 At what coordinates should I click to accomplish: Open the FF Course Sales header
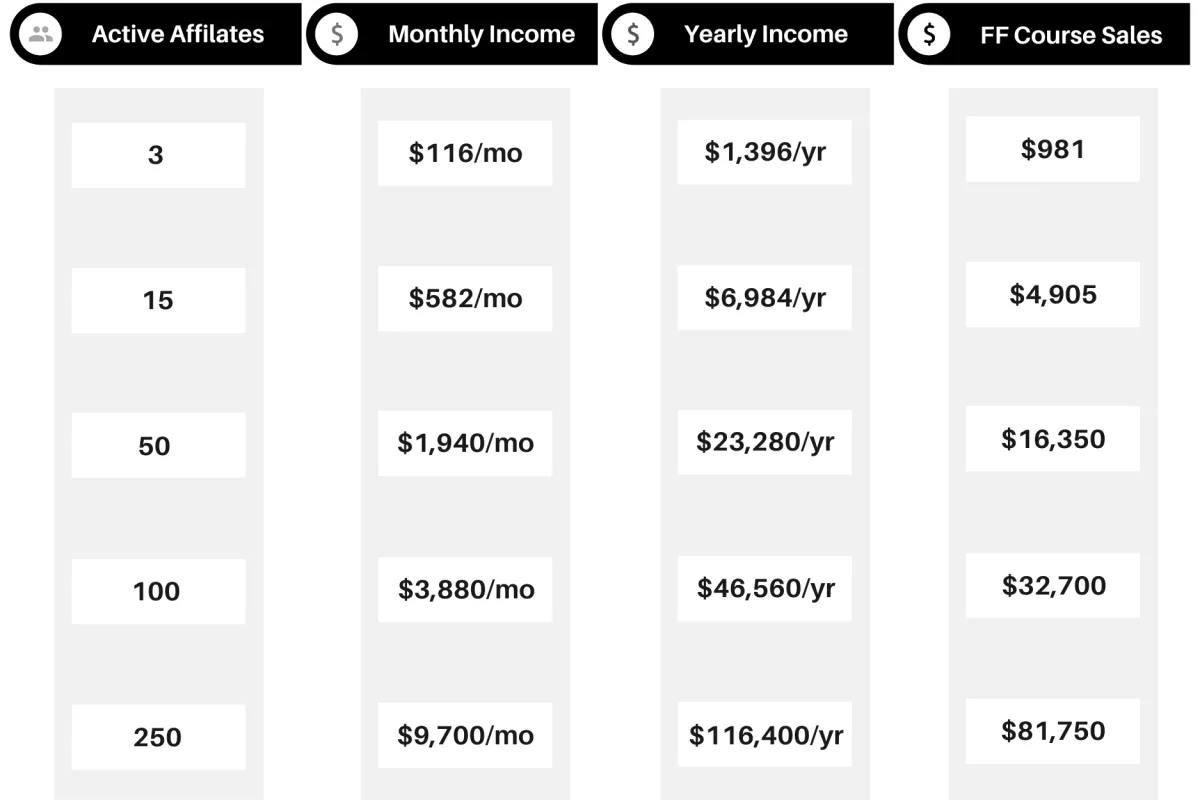point(1045,34)
